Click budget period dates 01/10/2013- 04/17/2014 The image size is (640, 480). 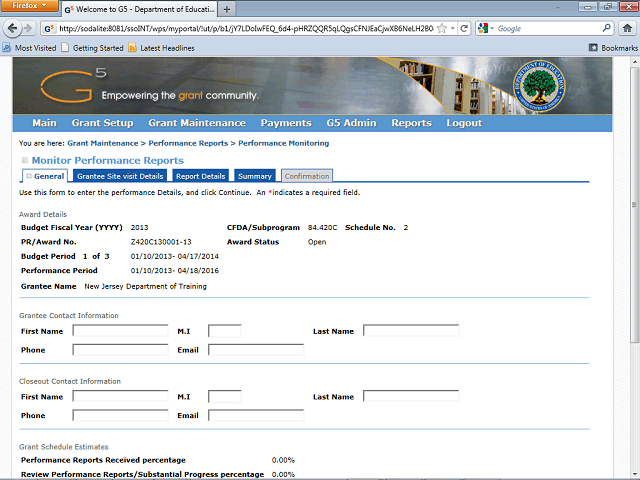pyautogui.click(x=175, y=256)
